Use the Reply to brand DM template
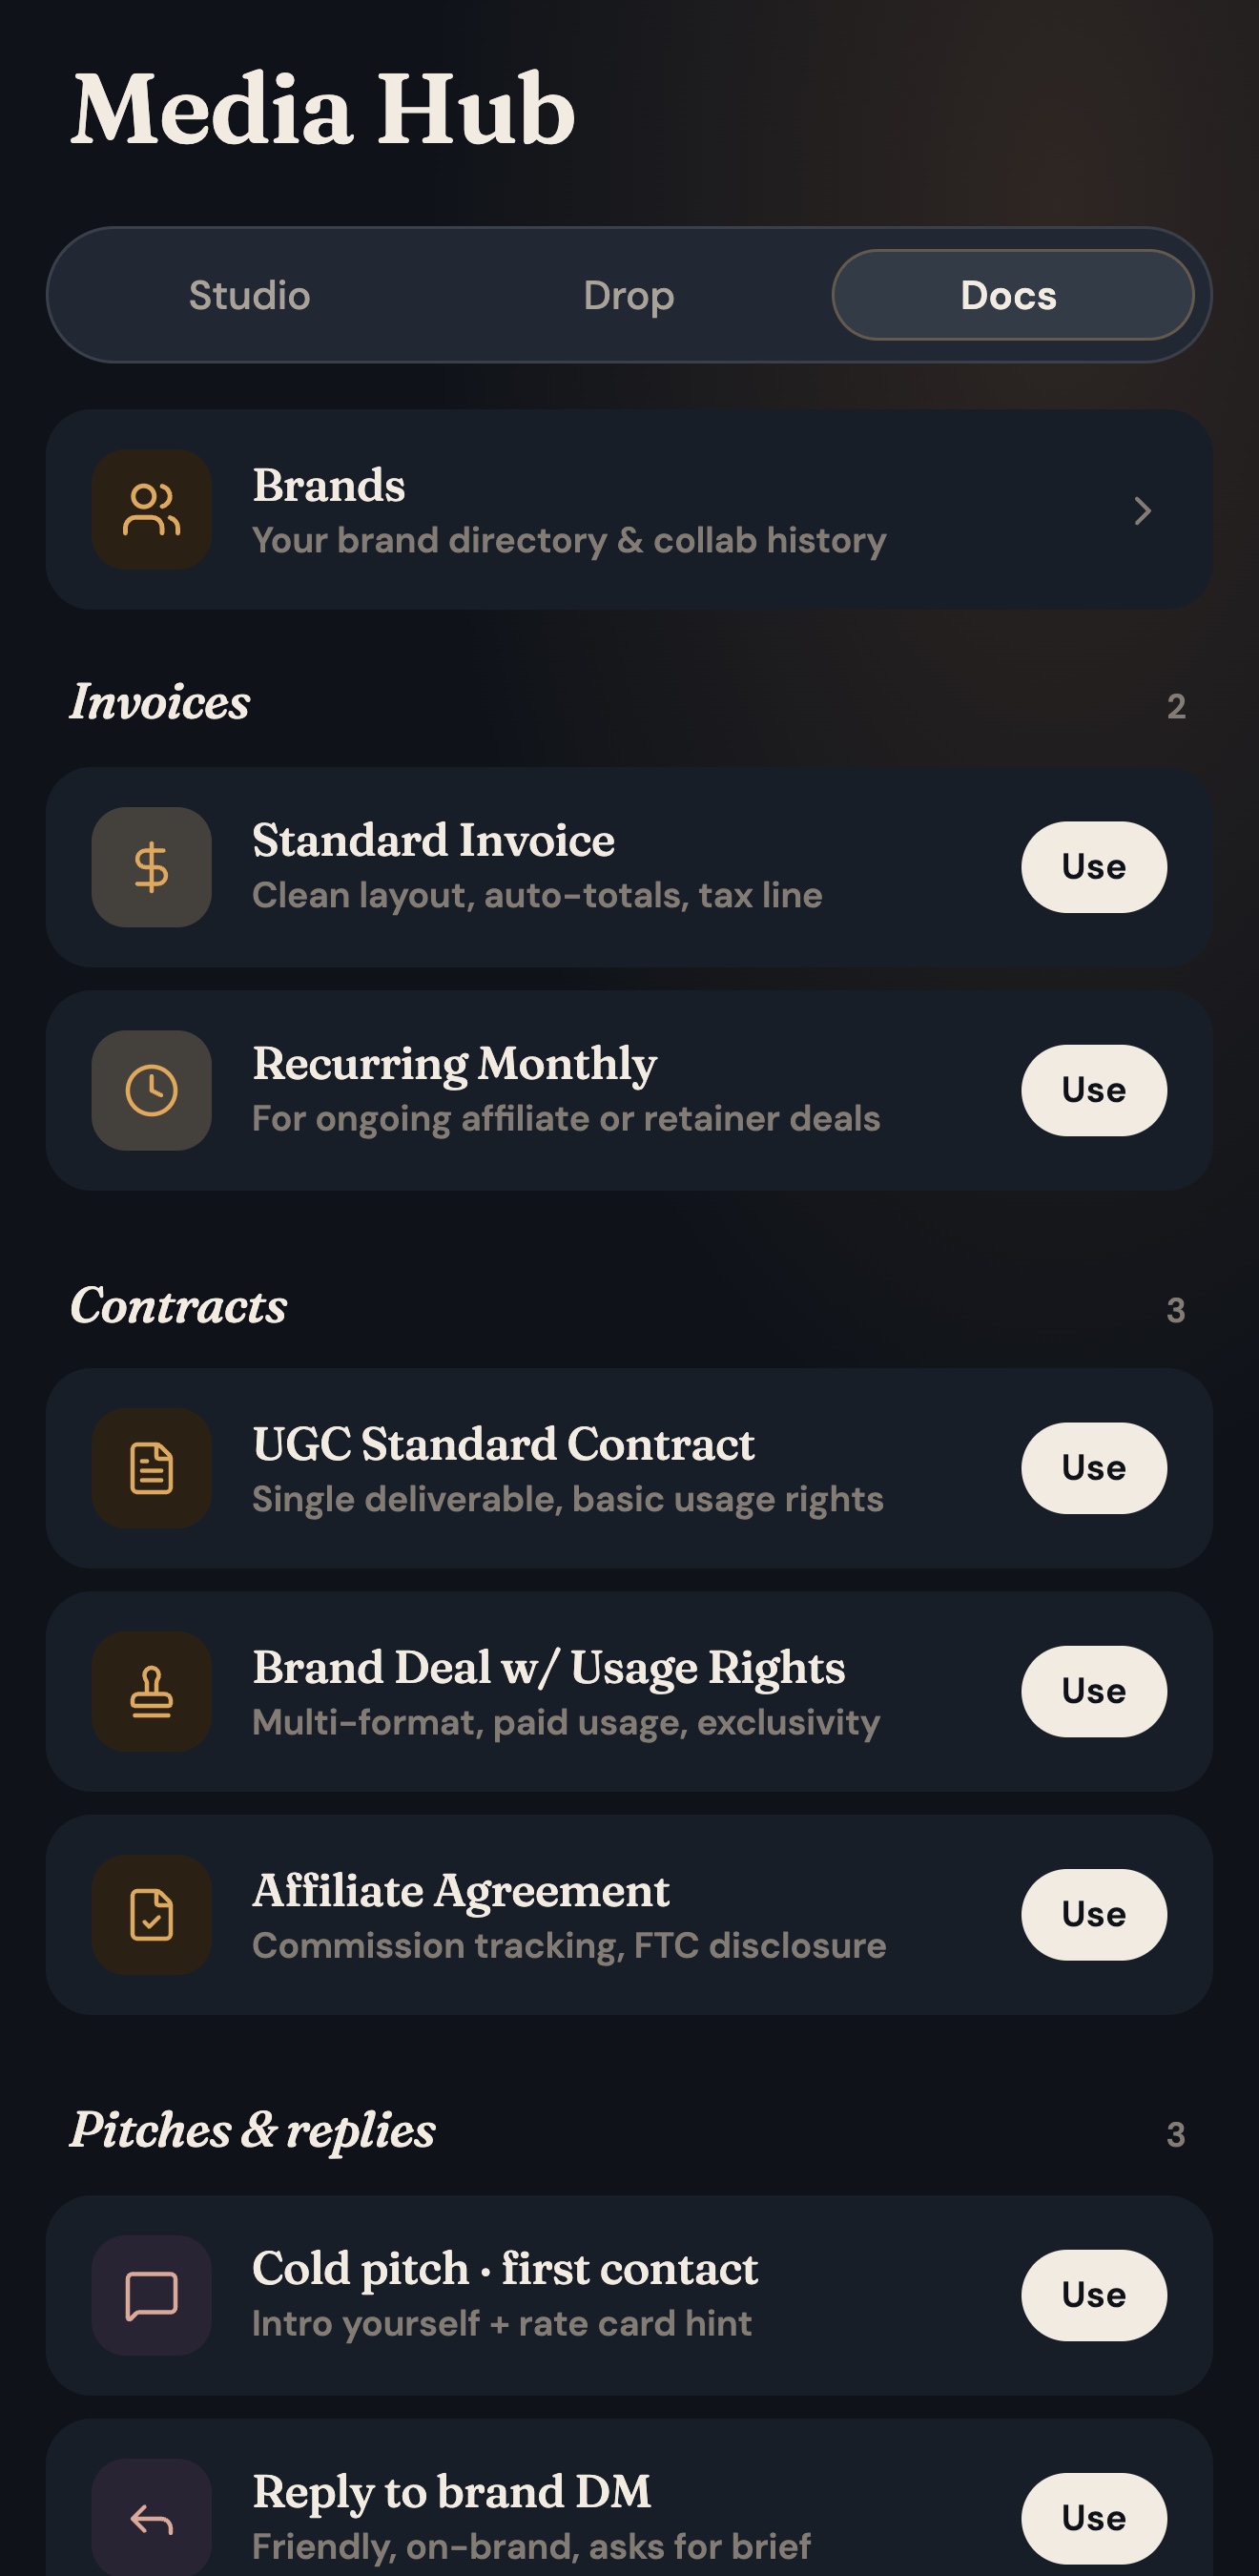 (1094, 2518)
